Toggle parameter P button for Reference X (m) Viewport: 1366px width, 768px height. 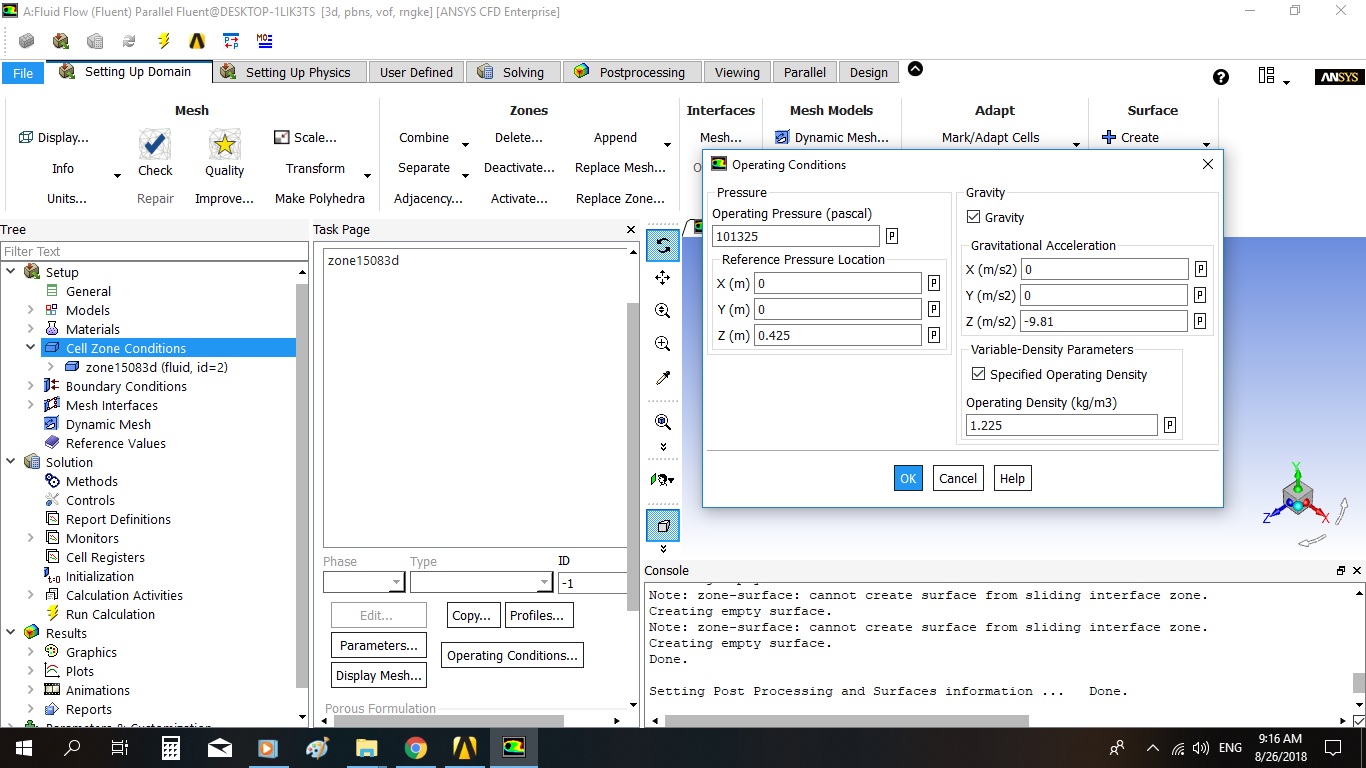tap(934, 284)
